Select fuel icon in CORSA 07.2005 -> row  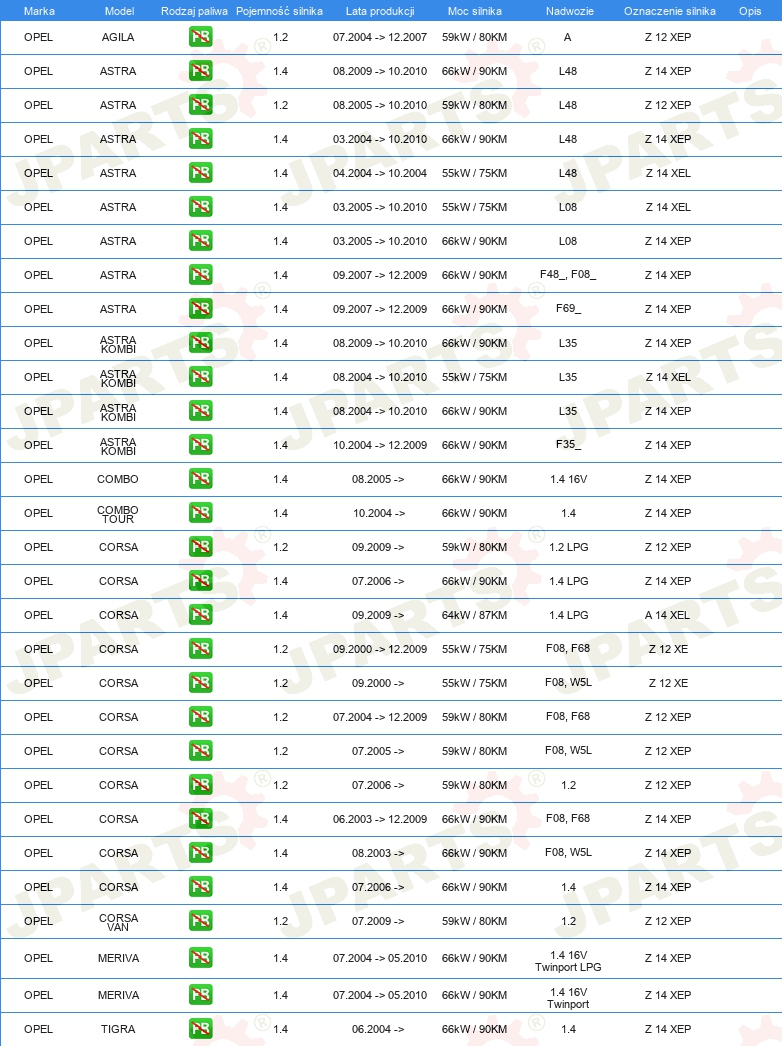(200, 751)
